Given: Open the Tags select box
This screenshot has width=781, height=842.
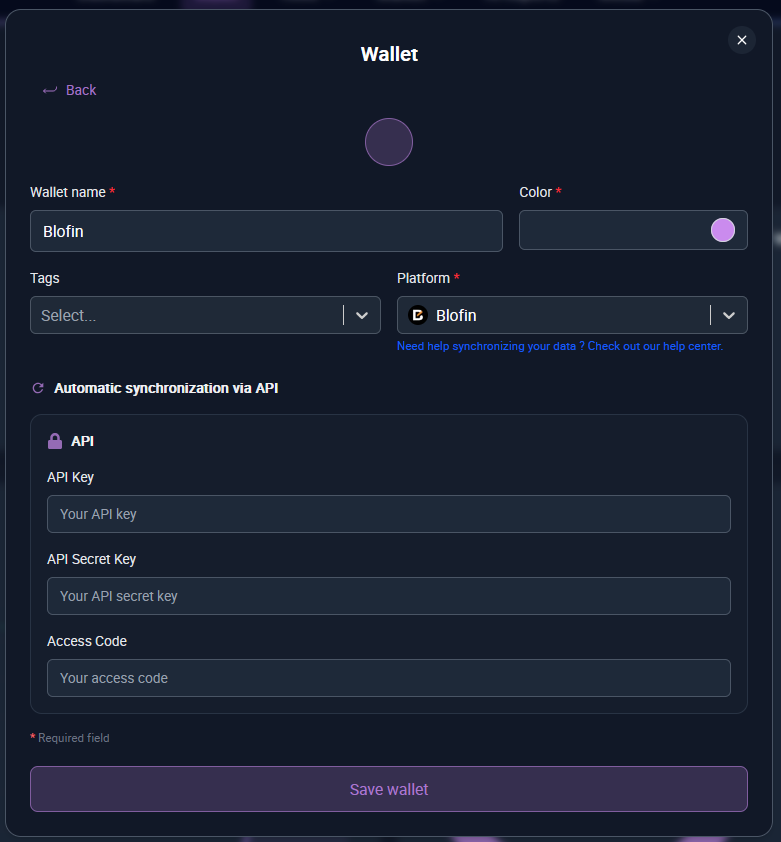Looking at the screenshot, I should pyautogui.click(x=186, y=315).
